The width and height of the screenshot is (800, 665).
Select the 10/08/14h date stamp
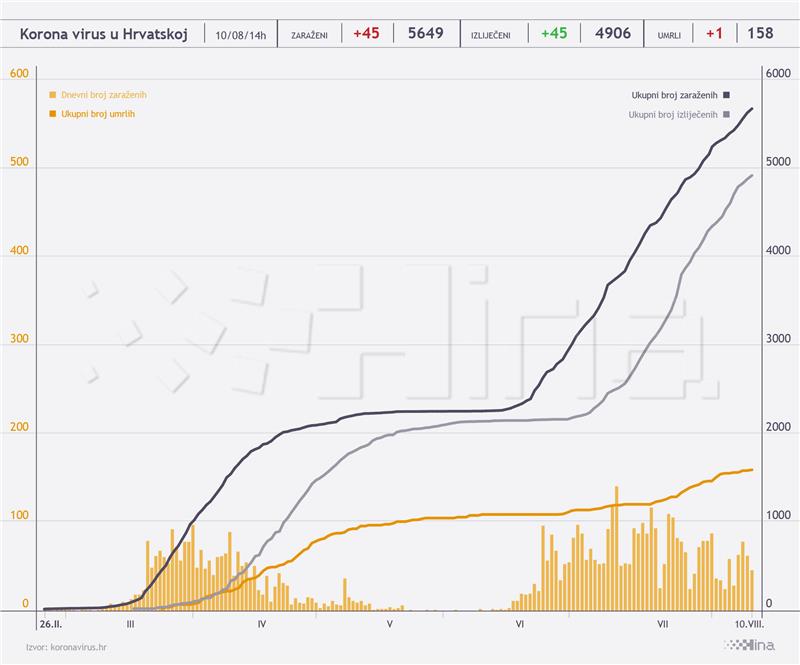point(241,35)
